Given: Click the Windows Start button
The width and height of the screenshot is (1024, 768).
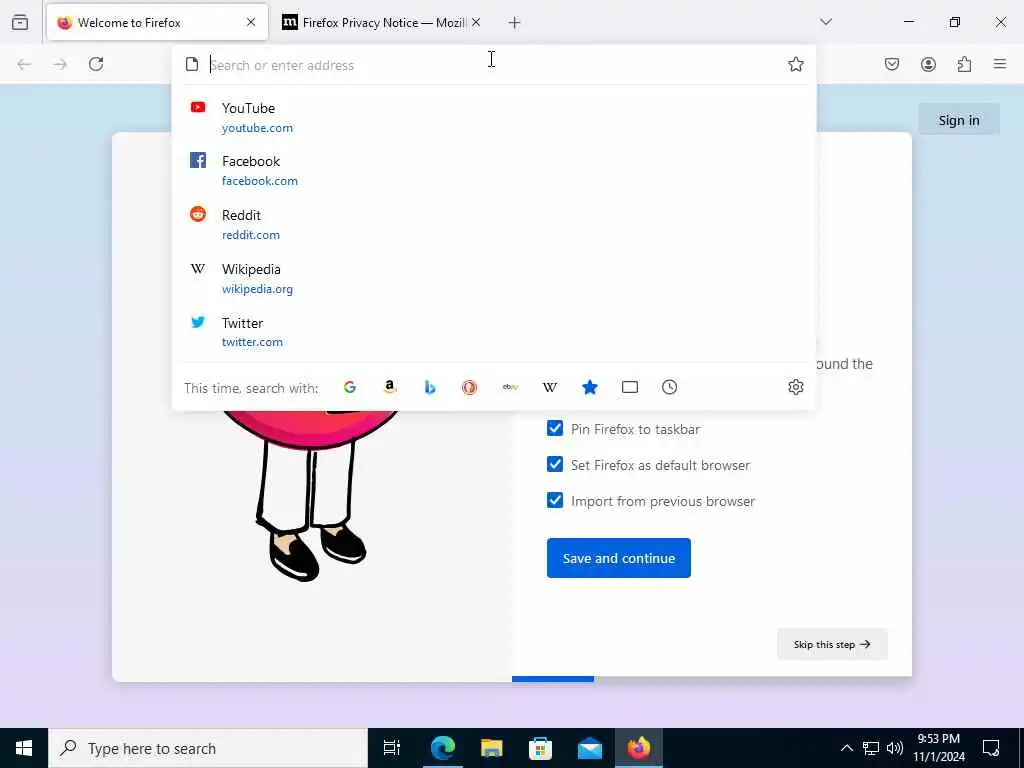Looking at the screenshot, I should coord(24,748).
